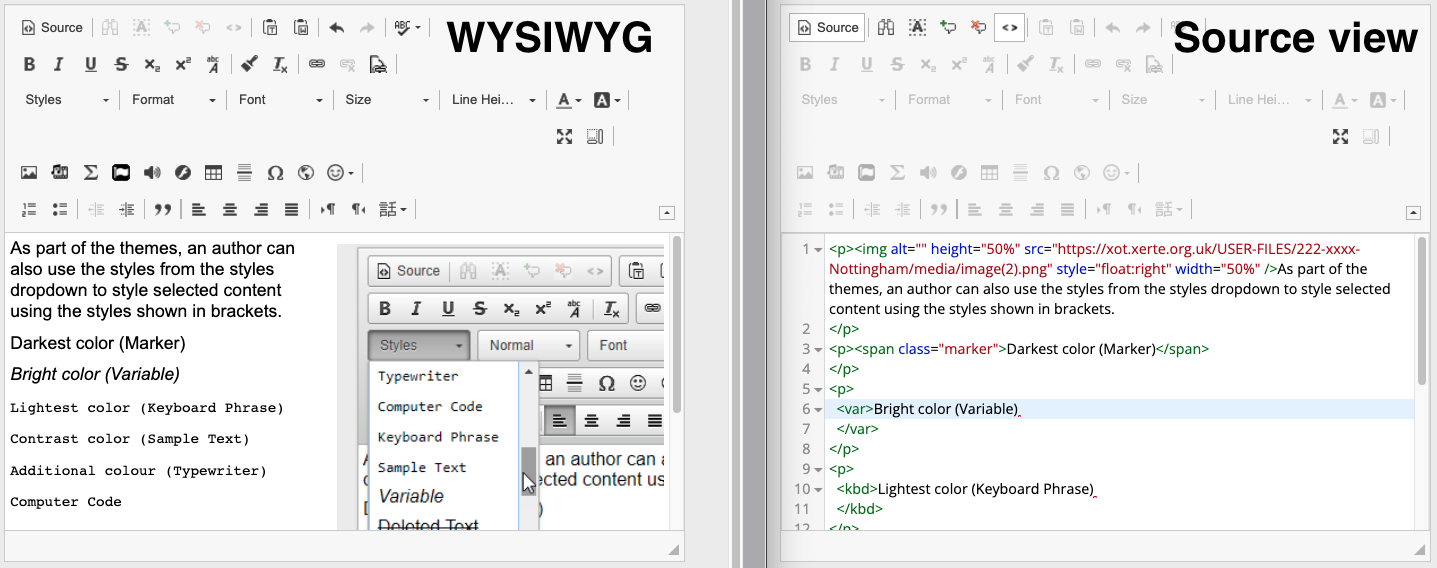Collapse the toolbar in Source view editor
Image resolution: width=1437 pixels, height=568 pixels.
point(1413,212)
